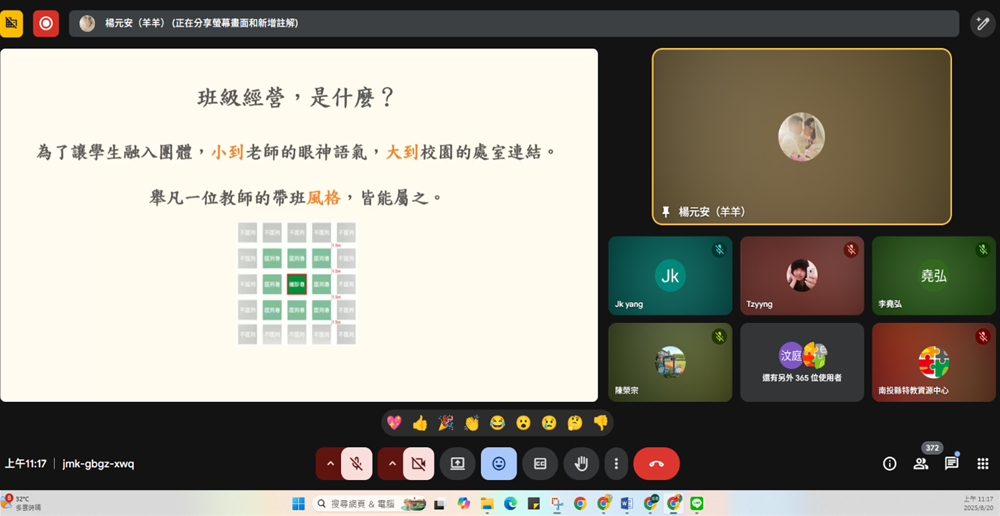Image resolution: width=1000 pixels, height=516 pixels.
Task: Open the weather widget showing 32°C
Action: [x=20, y=503]
